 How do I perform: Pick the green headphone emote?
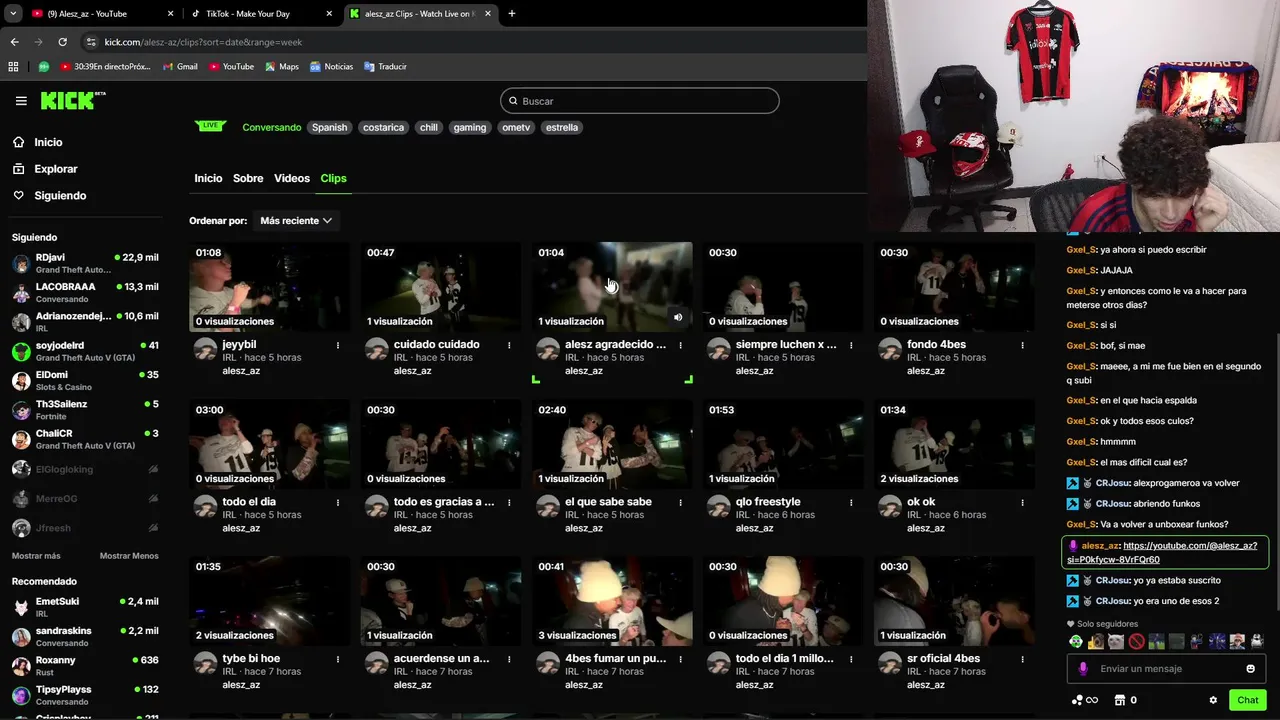pos(1075,642)
